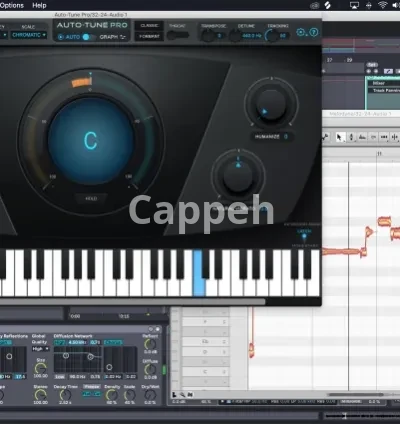The width and height of the screenshot is (400, 424).
Task: Click Melodyne horizontal scrollbar at bottom
Action: [x=355, y=395]
